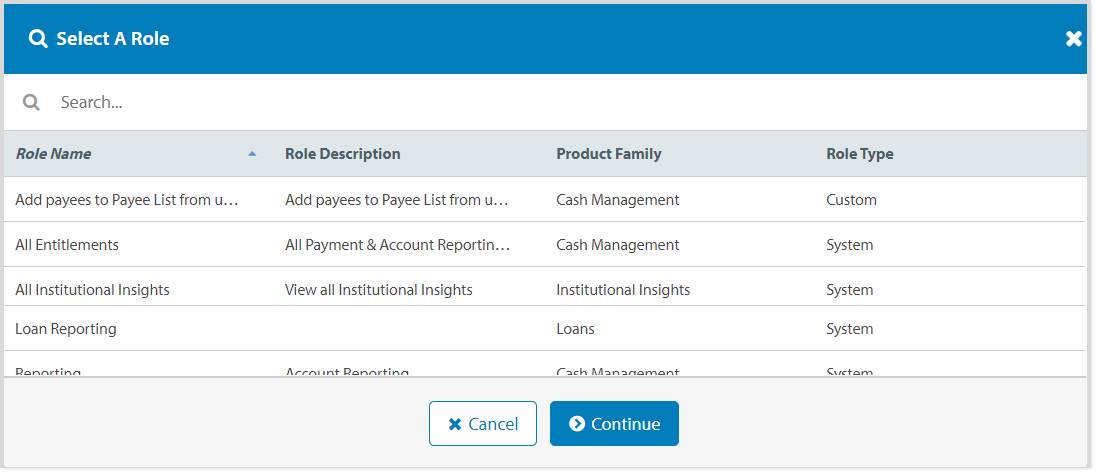1097x474 pixels.
Task: Select the Reporting role row
Action: (48, 371)
